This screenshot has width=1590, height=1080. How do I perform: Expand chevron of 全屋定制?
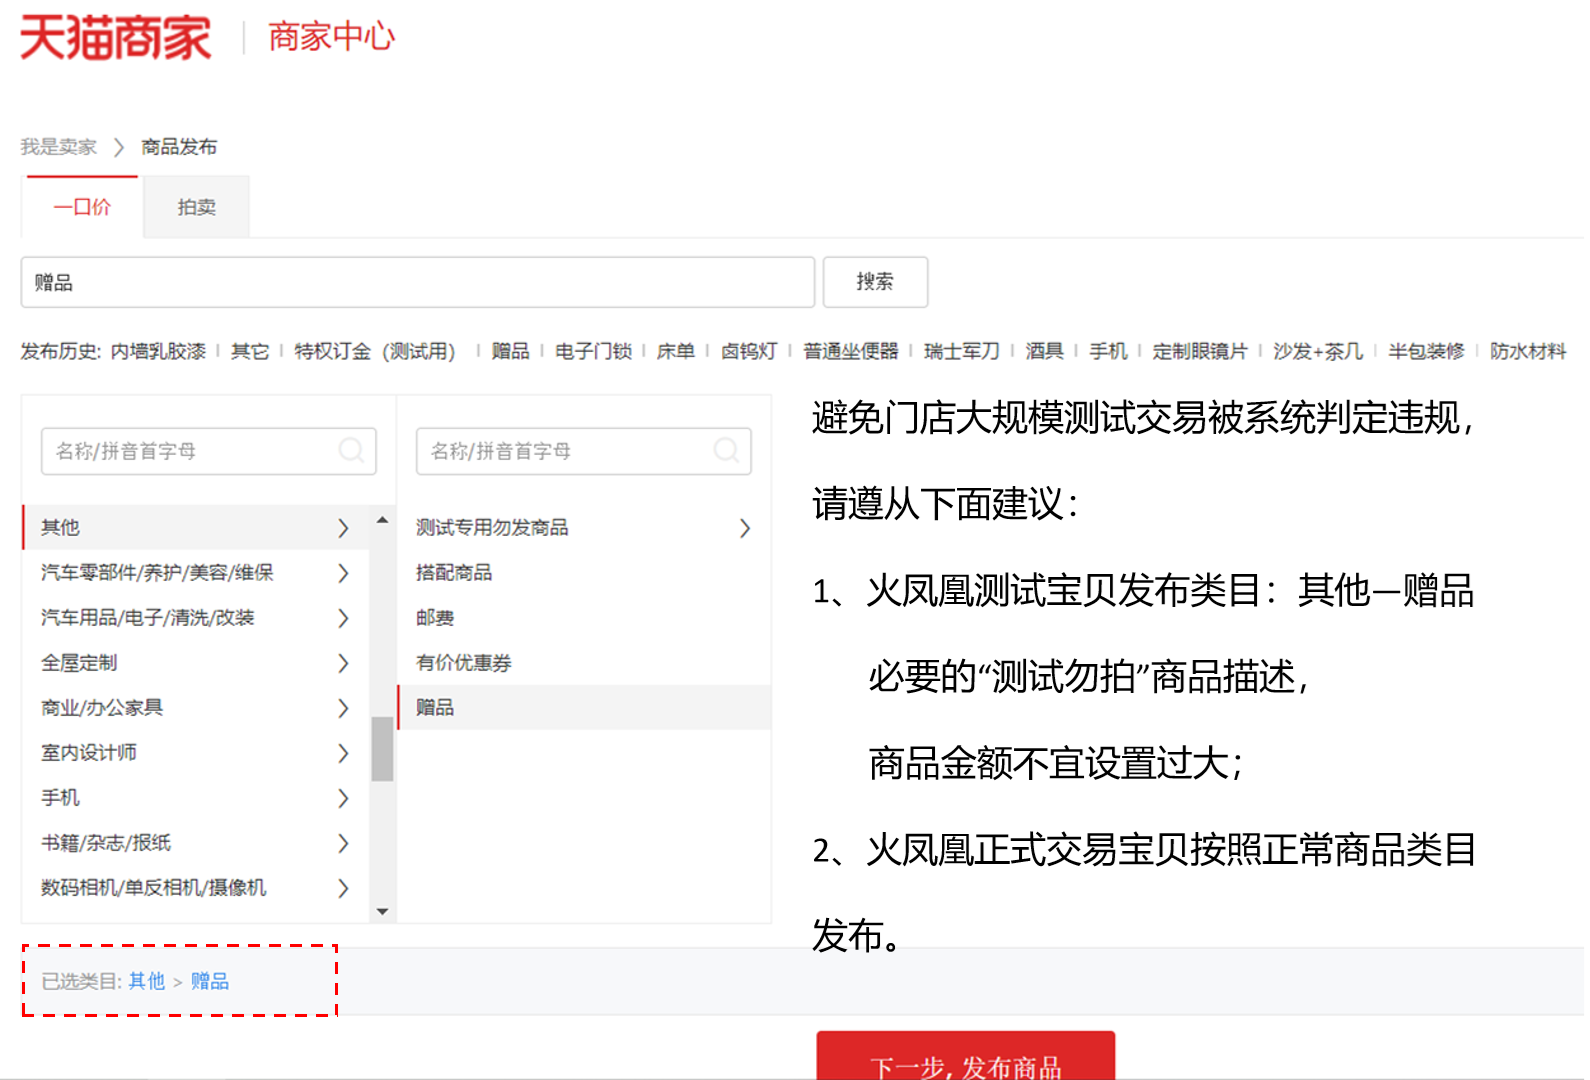click(x=343, y=663)
